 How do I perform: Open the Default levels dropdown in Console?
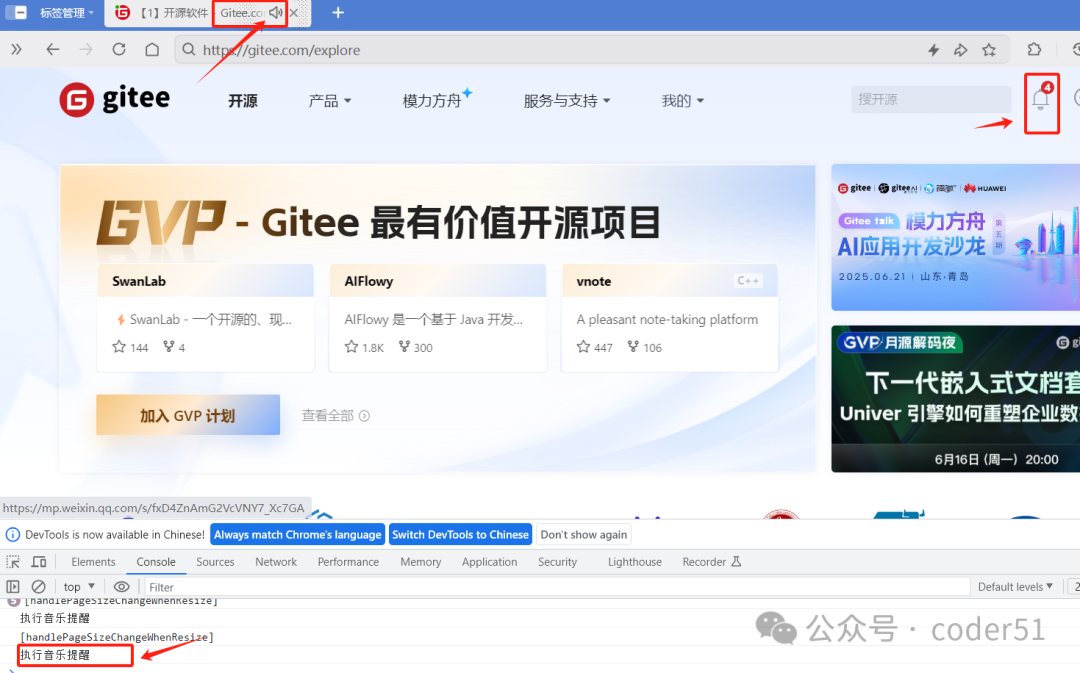pos(1013,586)
